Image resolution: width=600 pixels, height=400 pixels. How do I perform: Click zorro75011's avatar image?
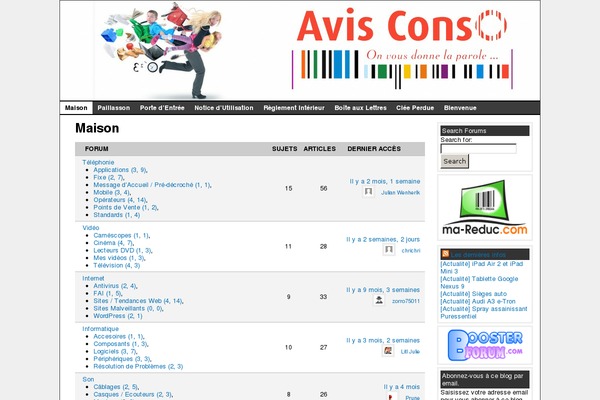[x=379, y=300]
